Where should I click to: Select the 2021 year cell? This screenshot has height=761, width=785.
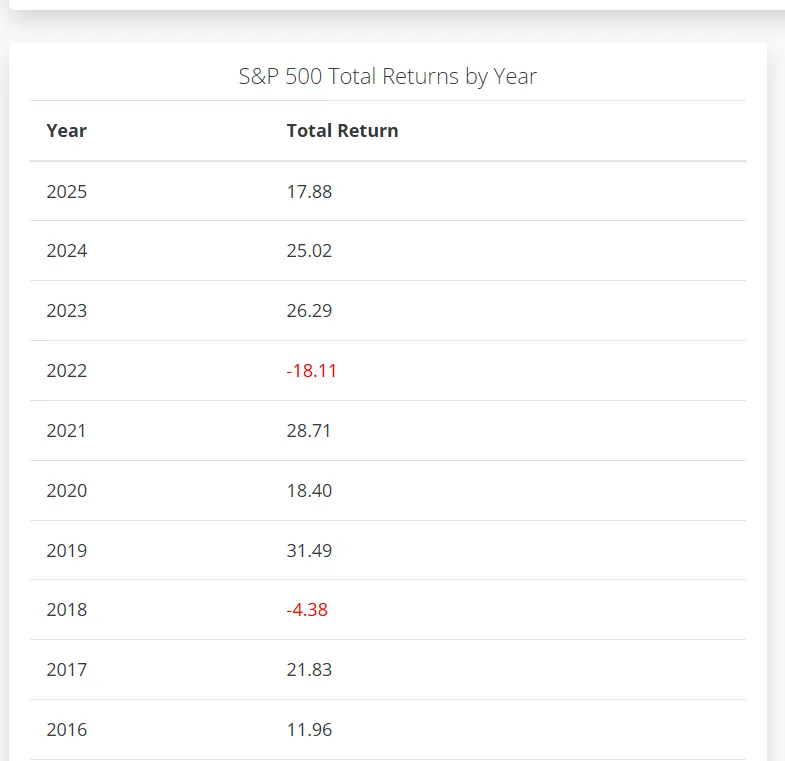coord(66,431)
